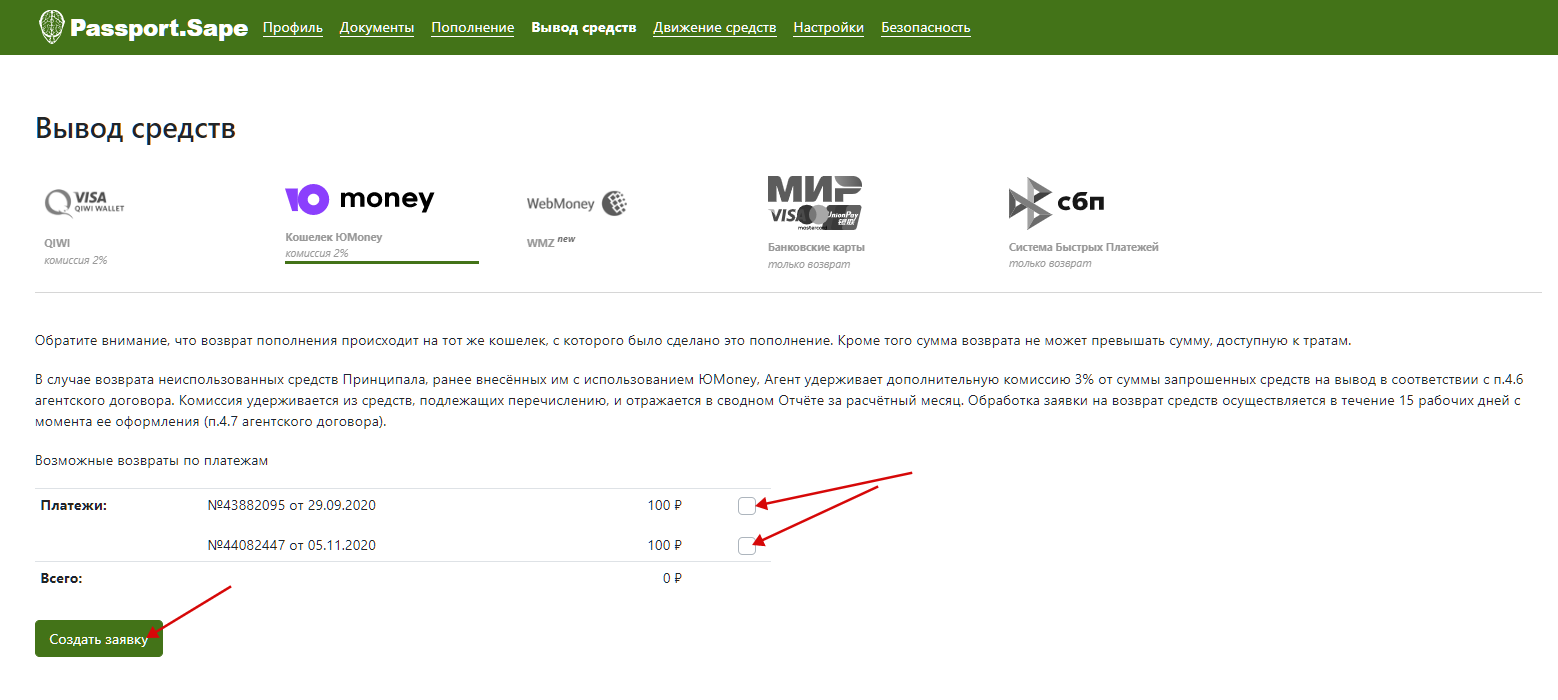Screen dimensions: 1558x700
Task: Click the Возможные возвраты по платежам text
Action: [152, 461]
